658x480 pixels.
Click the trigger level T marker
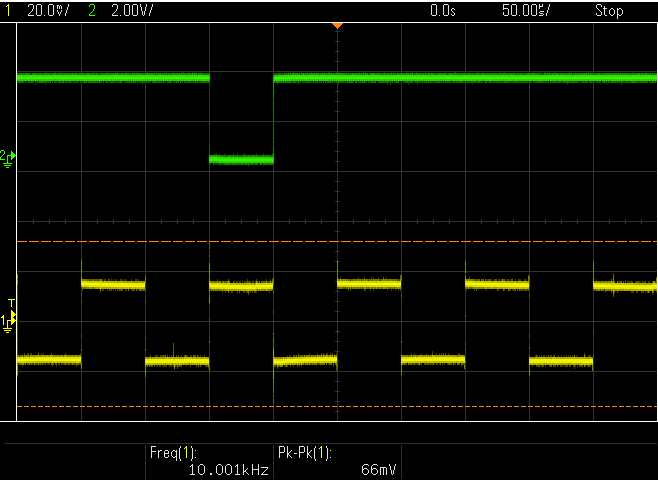12,304
